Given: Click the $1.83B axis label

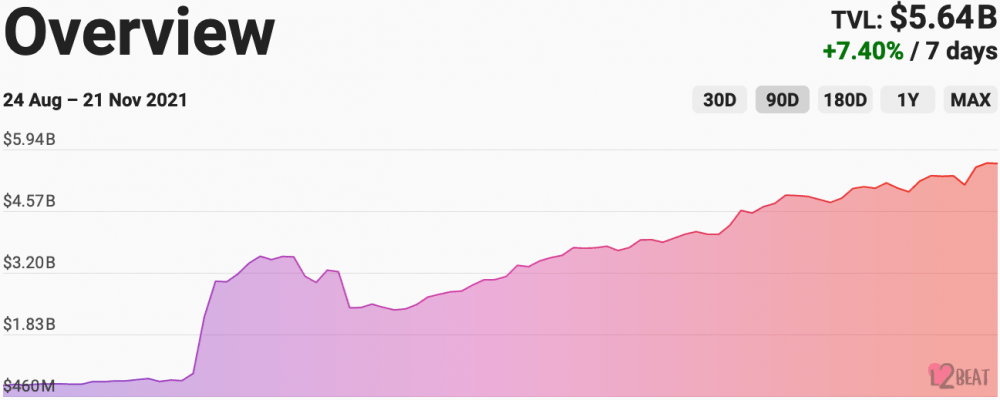Looking at the screenshot, I should [x=29, y=325].
